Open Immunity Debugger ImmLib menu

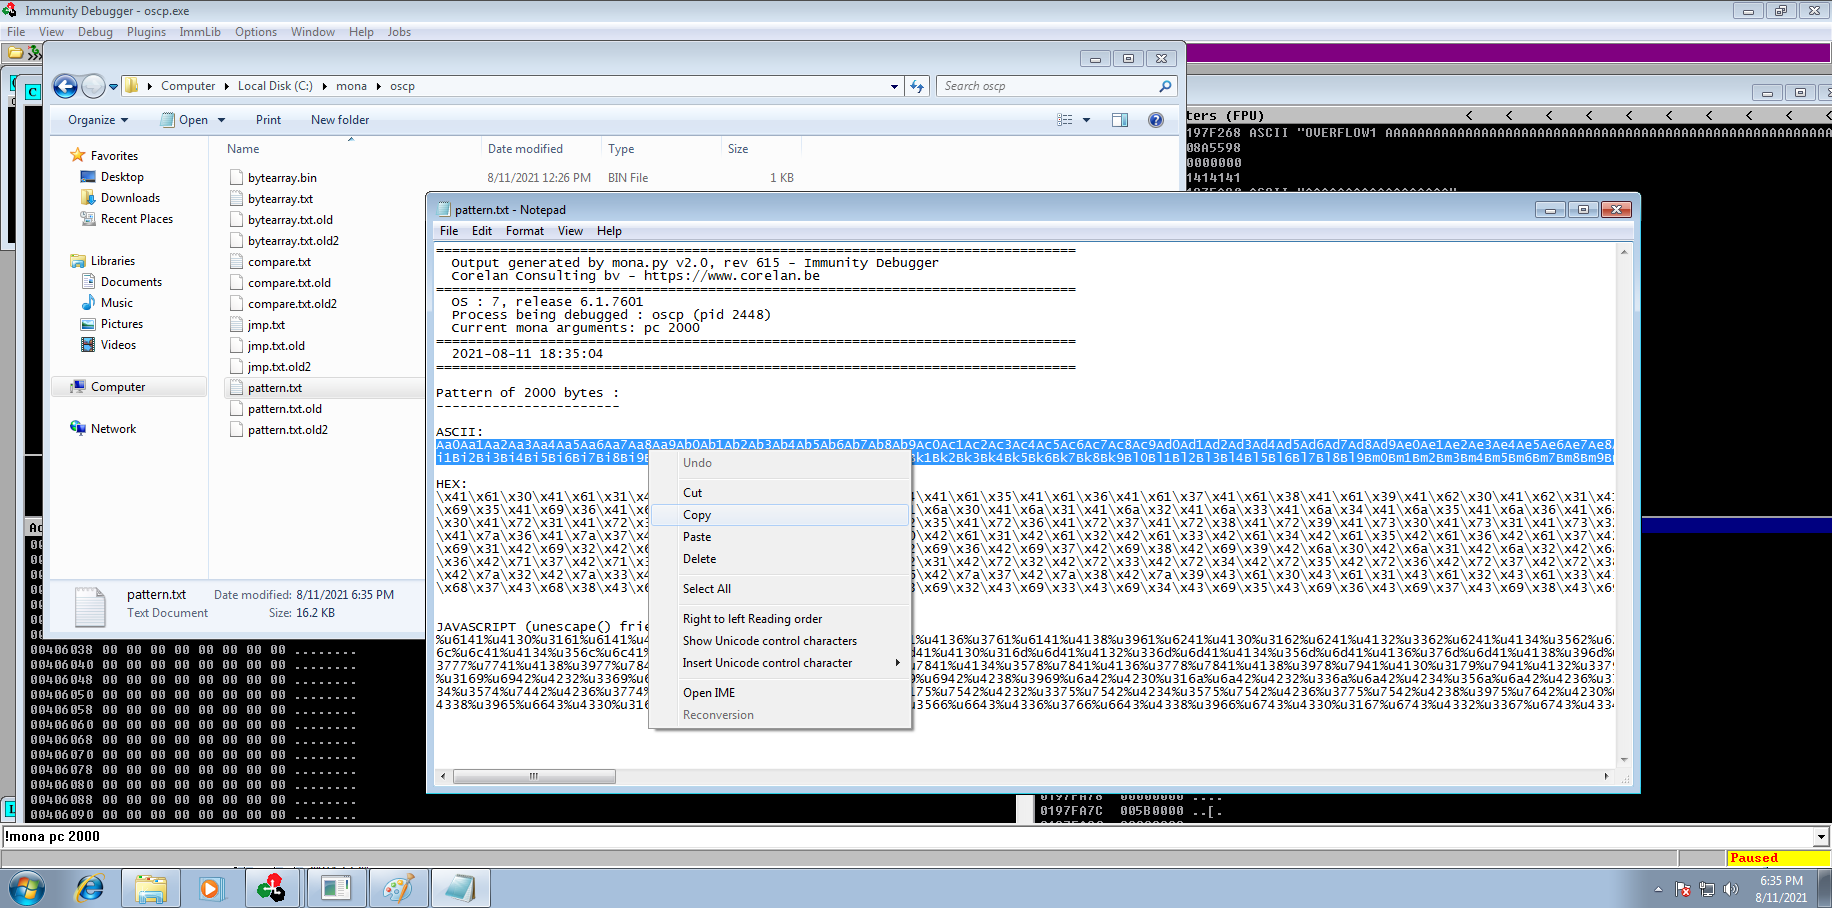(200, 32)
